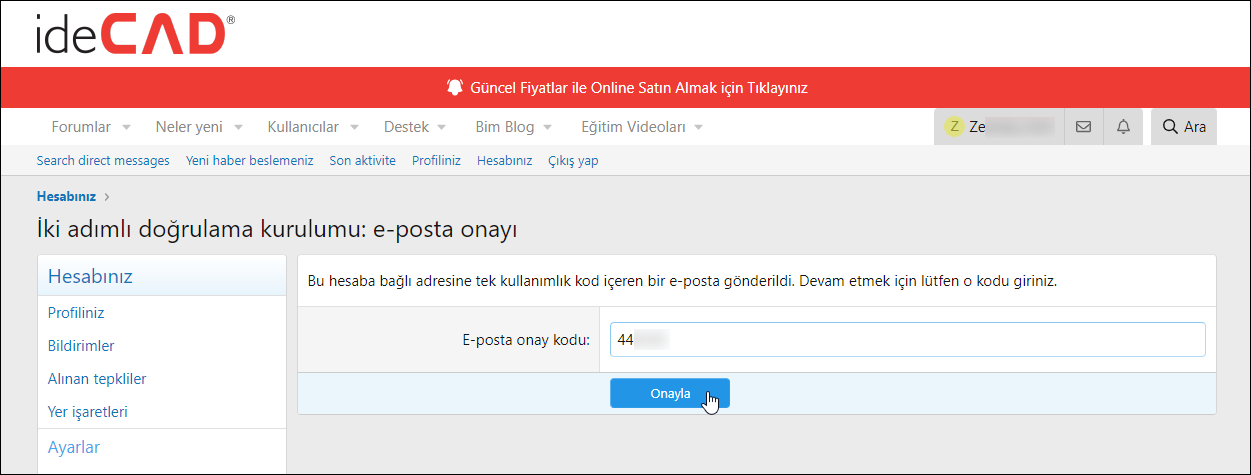The image size is (1251, 475).
Task: Expand the Neler yeni dropdown arrow
Action: point(238,128)
